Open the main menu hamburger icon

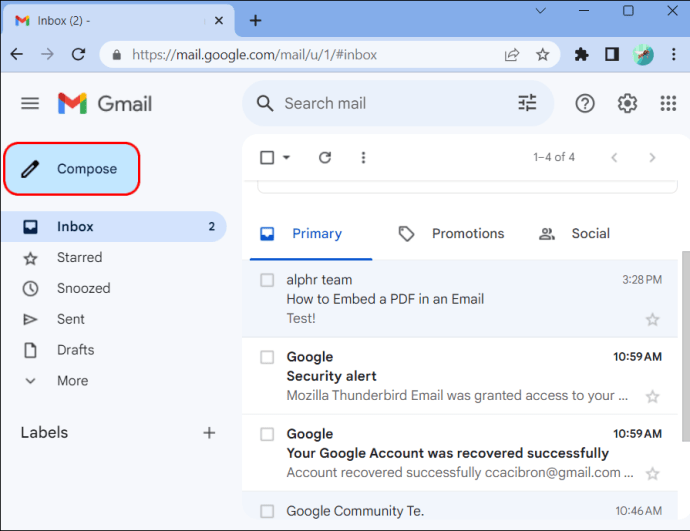pos(30,103)
